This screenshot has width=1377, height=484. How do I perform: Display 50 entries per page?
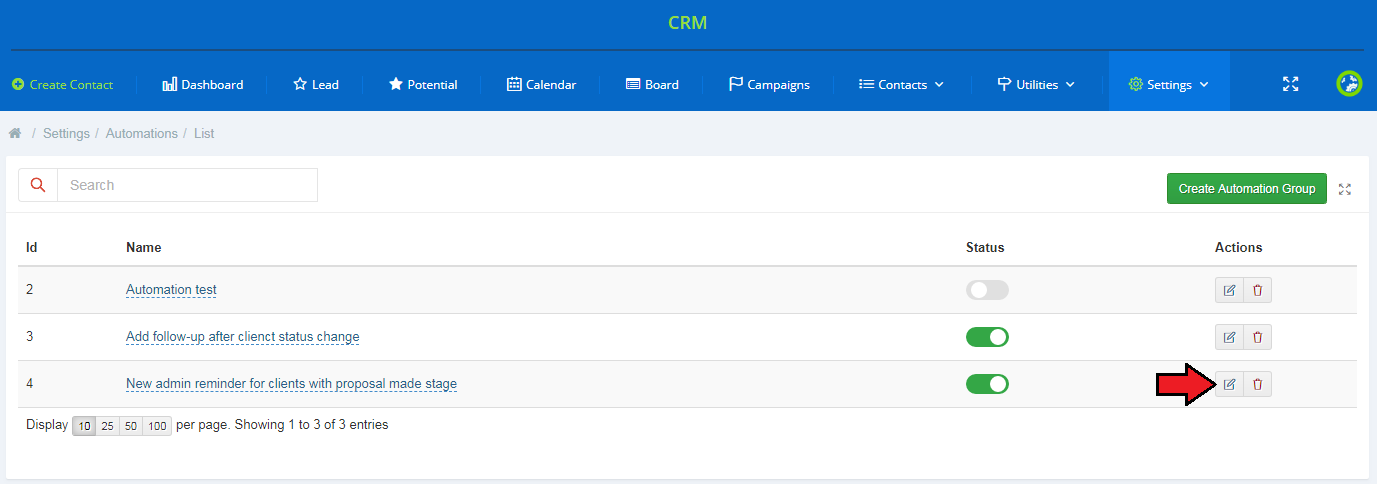(131, 426)
